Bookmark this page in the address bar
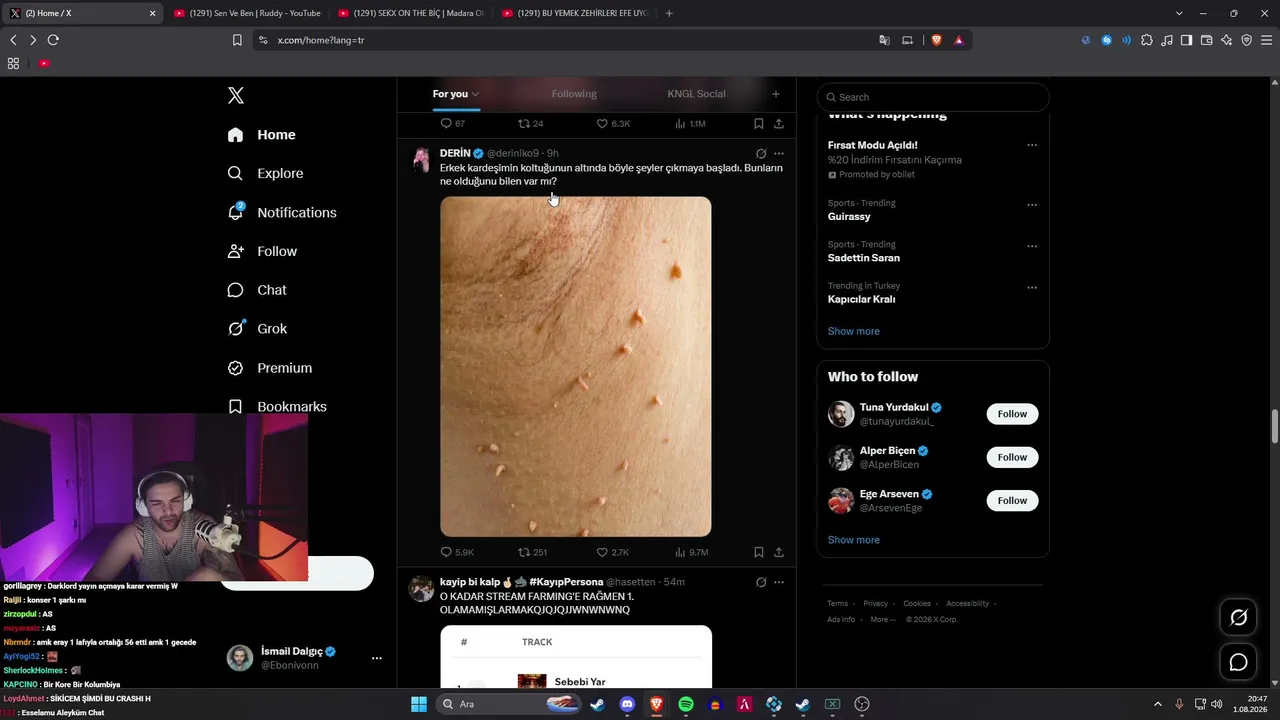This screenshot has height=720, width=1280. tap(237, 40)
